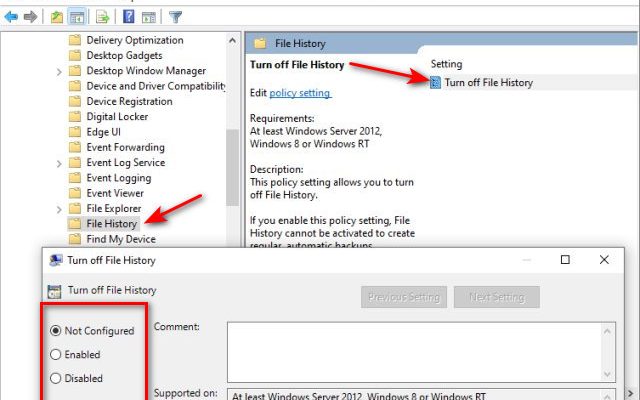This screenshot has height=400, width=640.
Task: Click the Setting column header
Action: coord(447,64)
